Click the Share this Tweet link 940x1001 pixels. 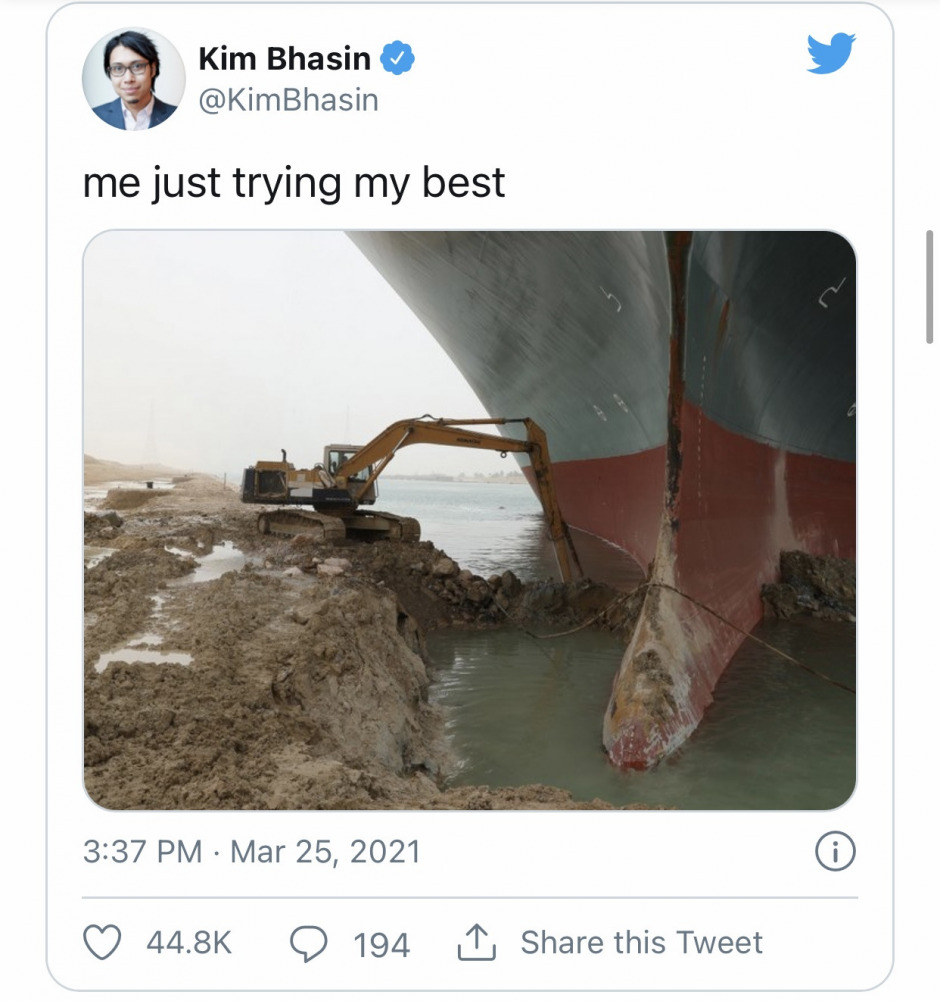pyautogui.click(x=642, y=943)
